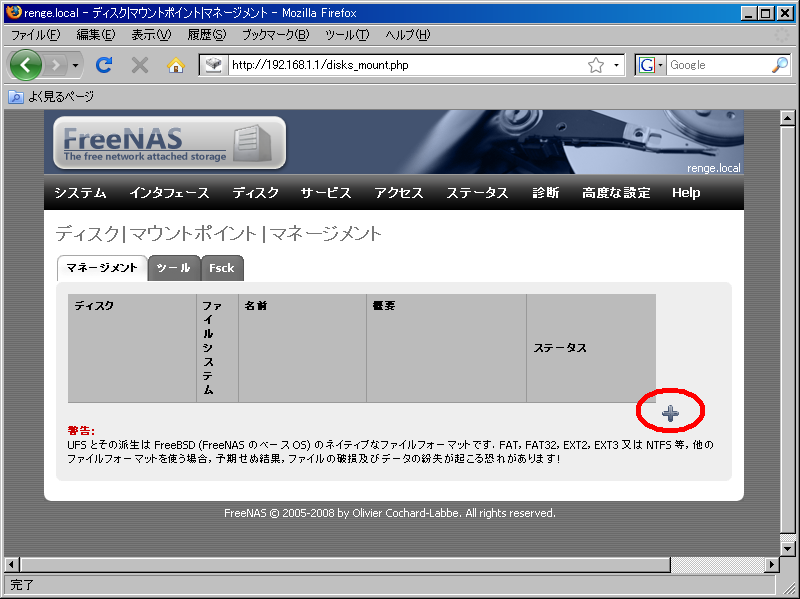This screenshot has height=599, width=800.
Task: Open the ツール(T) menu
Action: 347,35
